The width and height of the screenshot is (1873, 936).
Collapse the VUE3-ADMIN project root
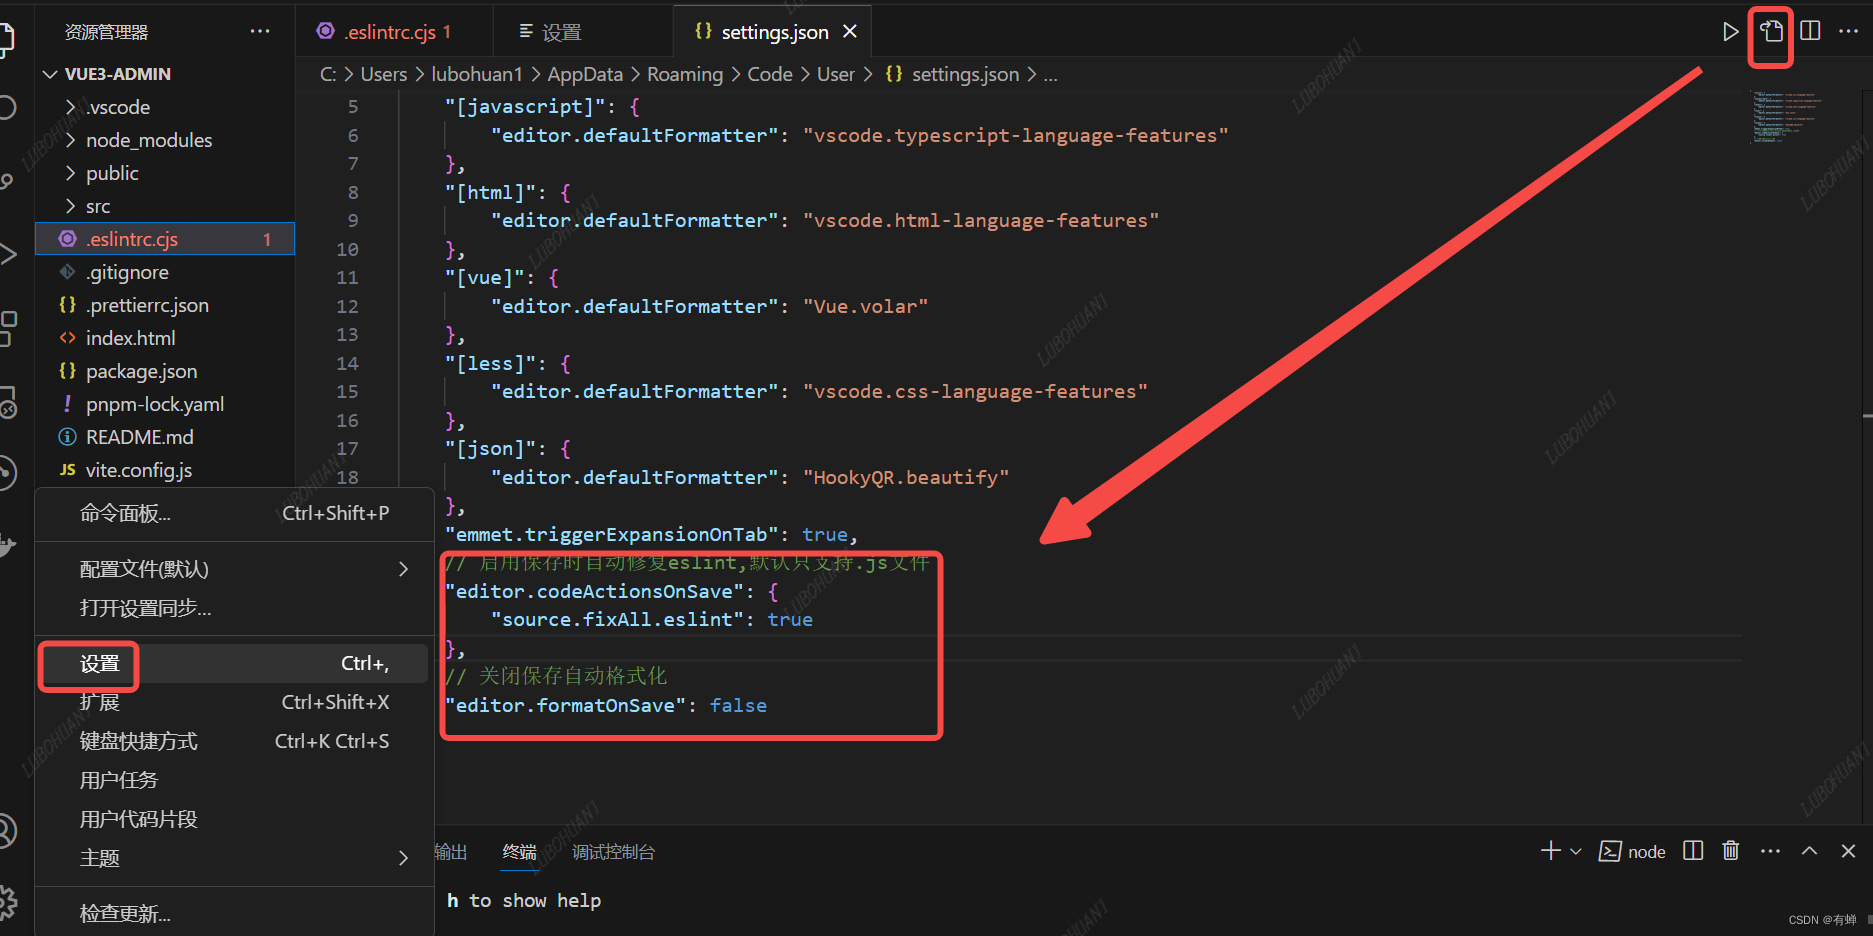165,74
